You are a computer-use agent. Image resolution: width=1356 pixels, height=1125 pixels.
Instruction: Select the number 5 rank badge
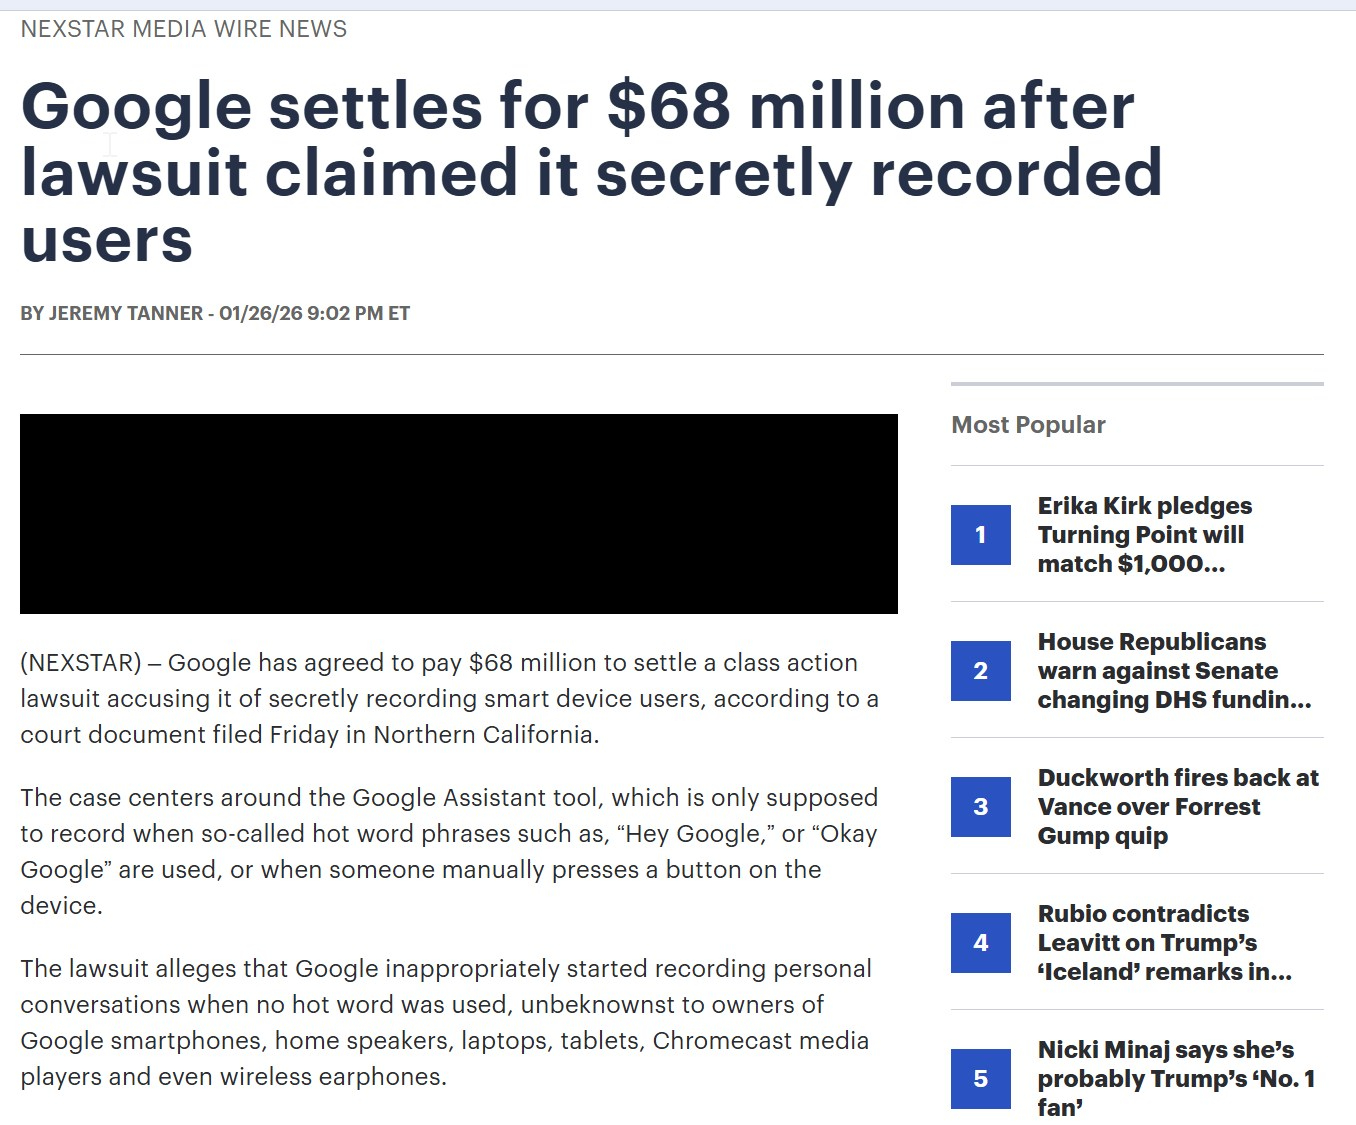(980, 1079)
